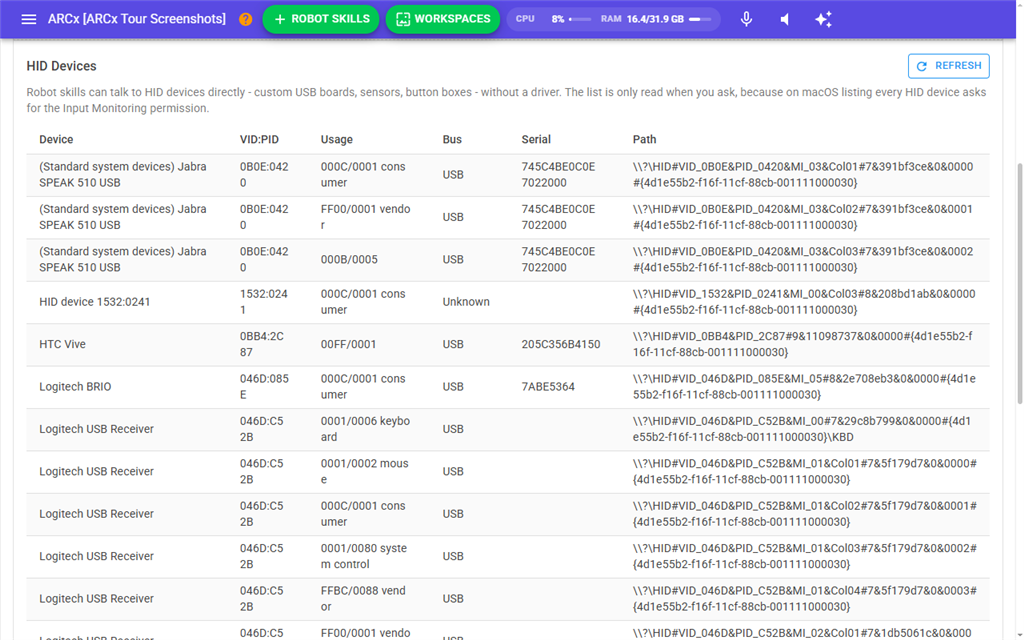The height and width of the screenshot is (640, 1024).
Task: Click the ARCx Tour Screenshots title
Action: click(x=136, y=19)
